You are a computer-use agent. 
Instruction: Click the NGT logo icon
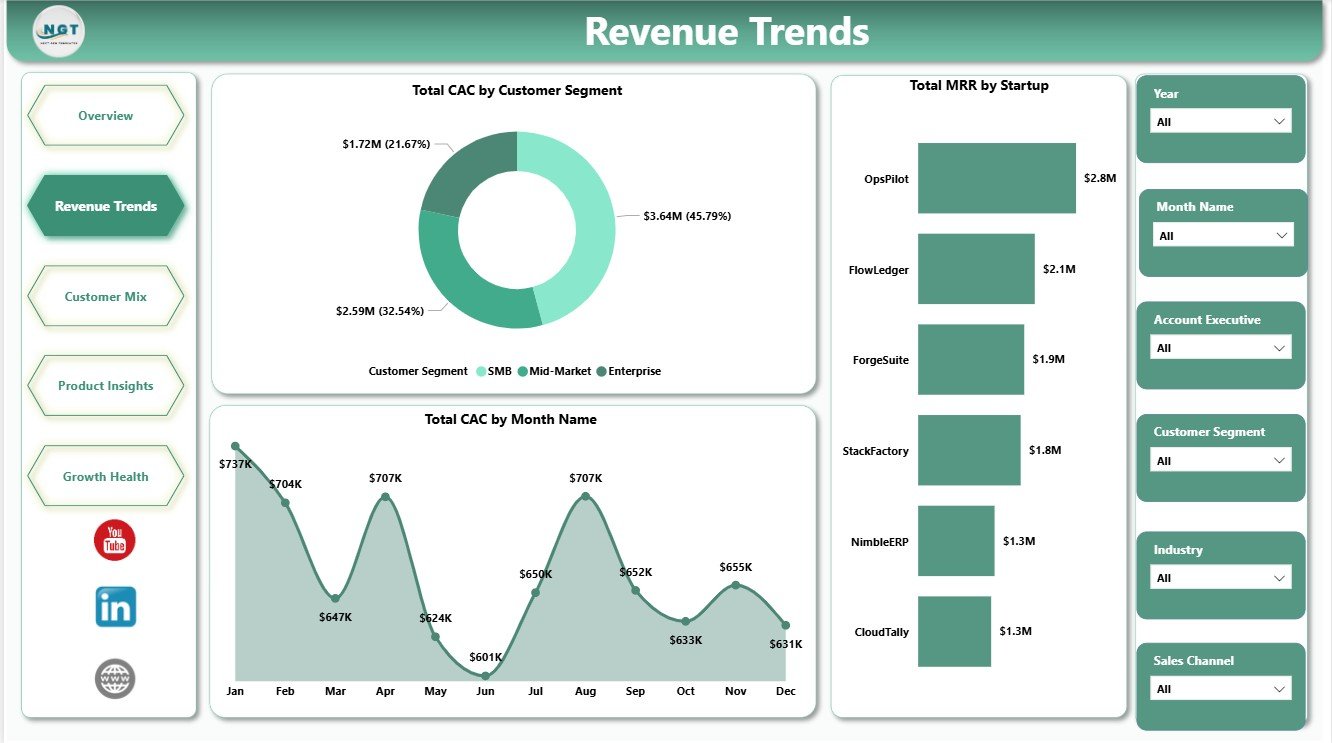pyautogui.click(x=59, y=32)
